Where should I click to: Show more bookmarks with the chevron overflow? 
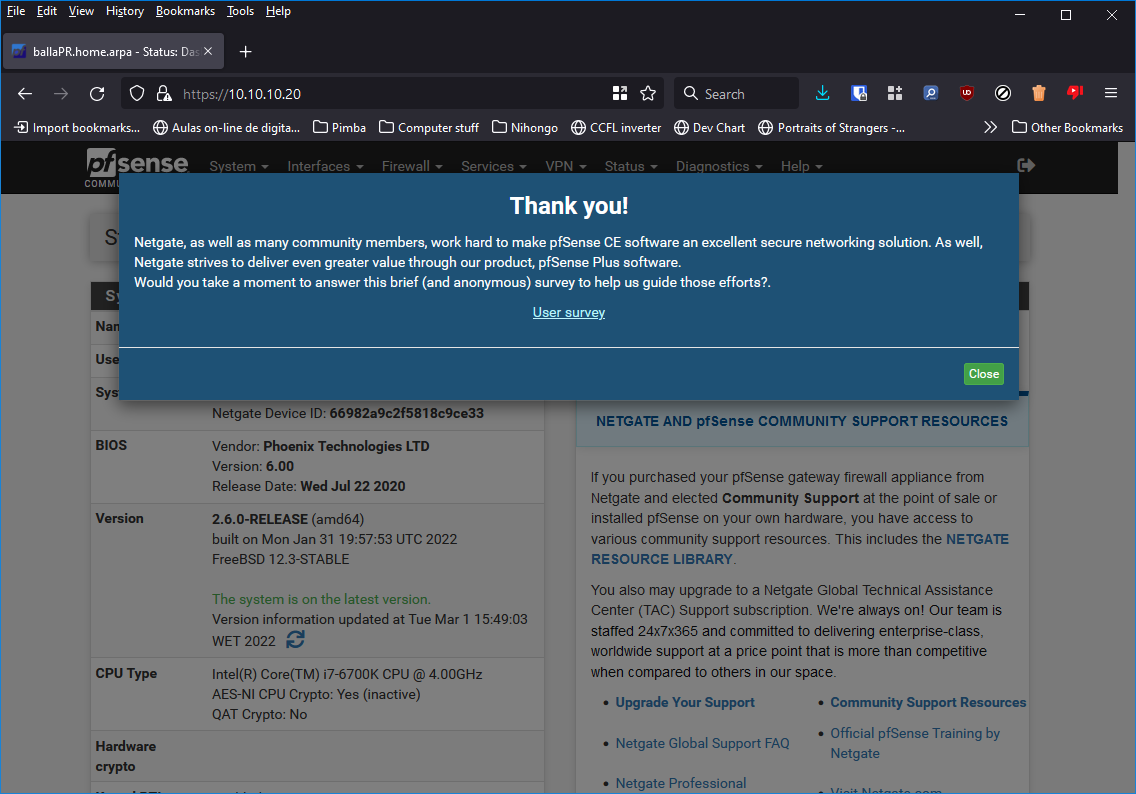click(x=990, y=127)
